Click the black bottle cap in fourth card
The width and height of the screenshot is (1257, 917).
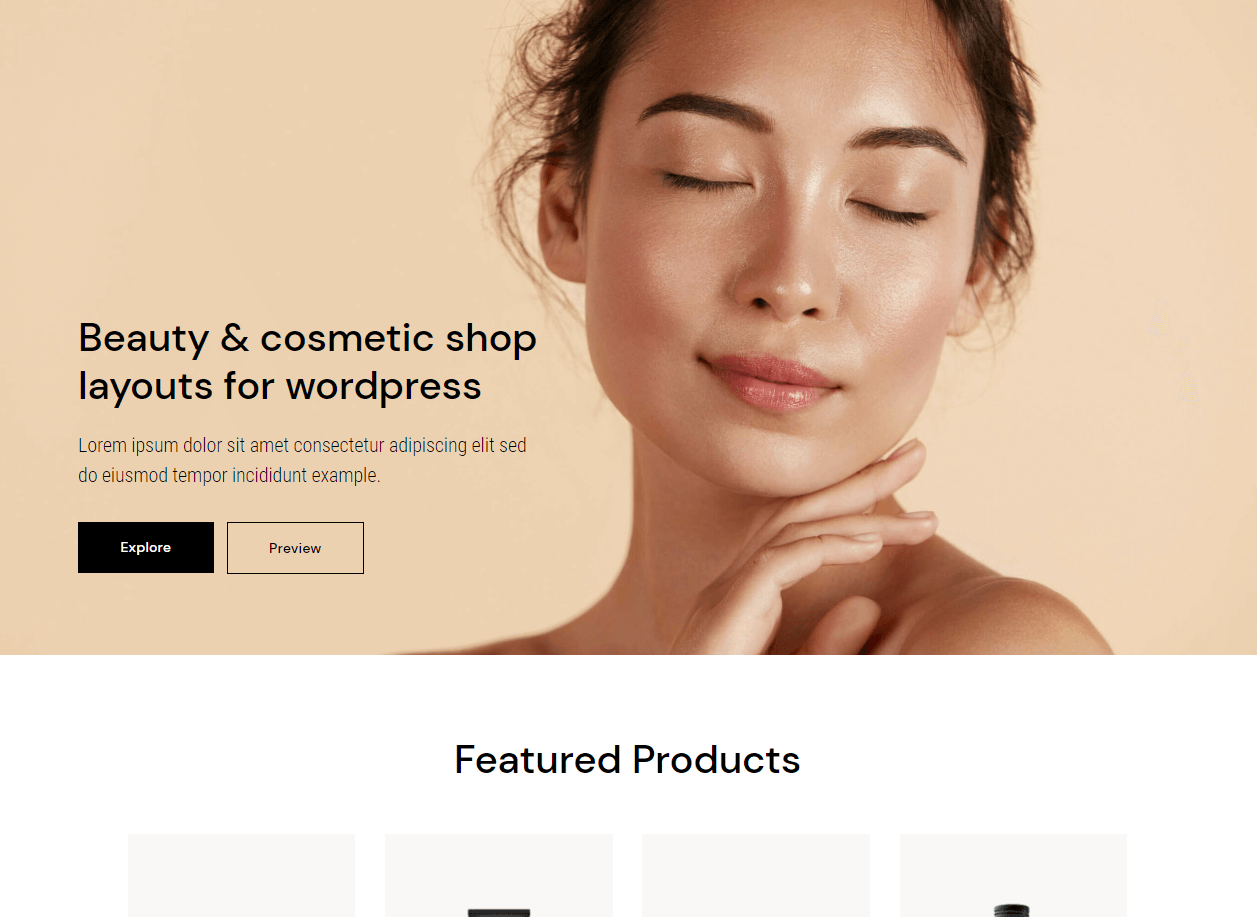click(1012, 911)
